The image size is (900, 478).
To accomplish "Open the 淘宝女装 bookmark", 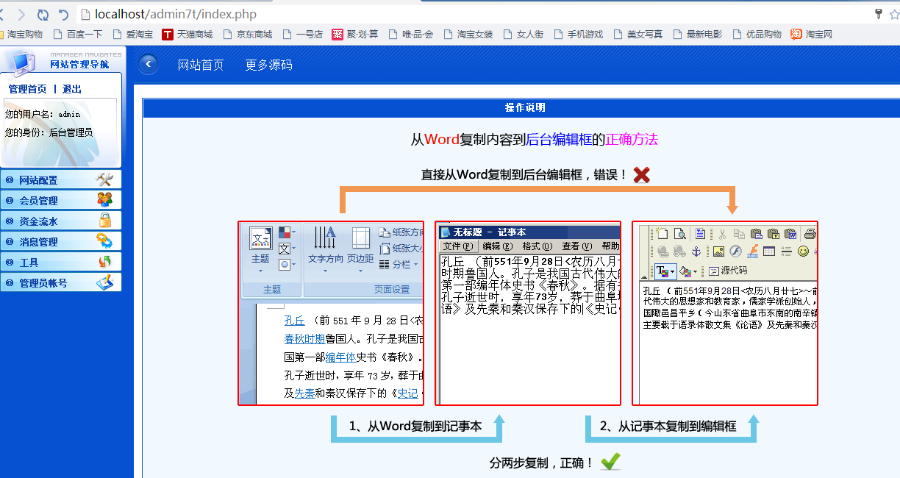I will click(468, 34).
